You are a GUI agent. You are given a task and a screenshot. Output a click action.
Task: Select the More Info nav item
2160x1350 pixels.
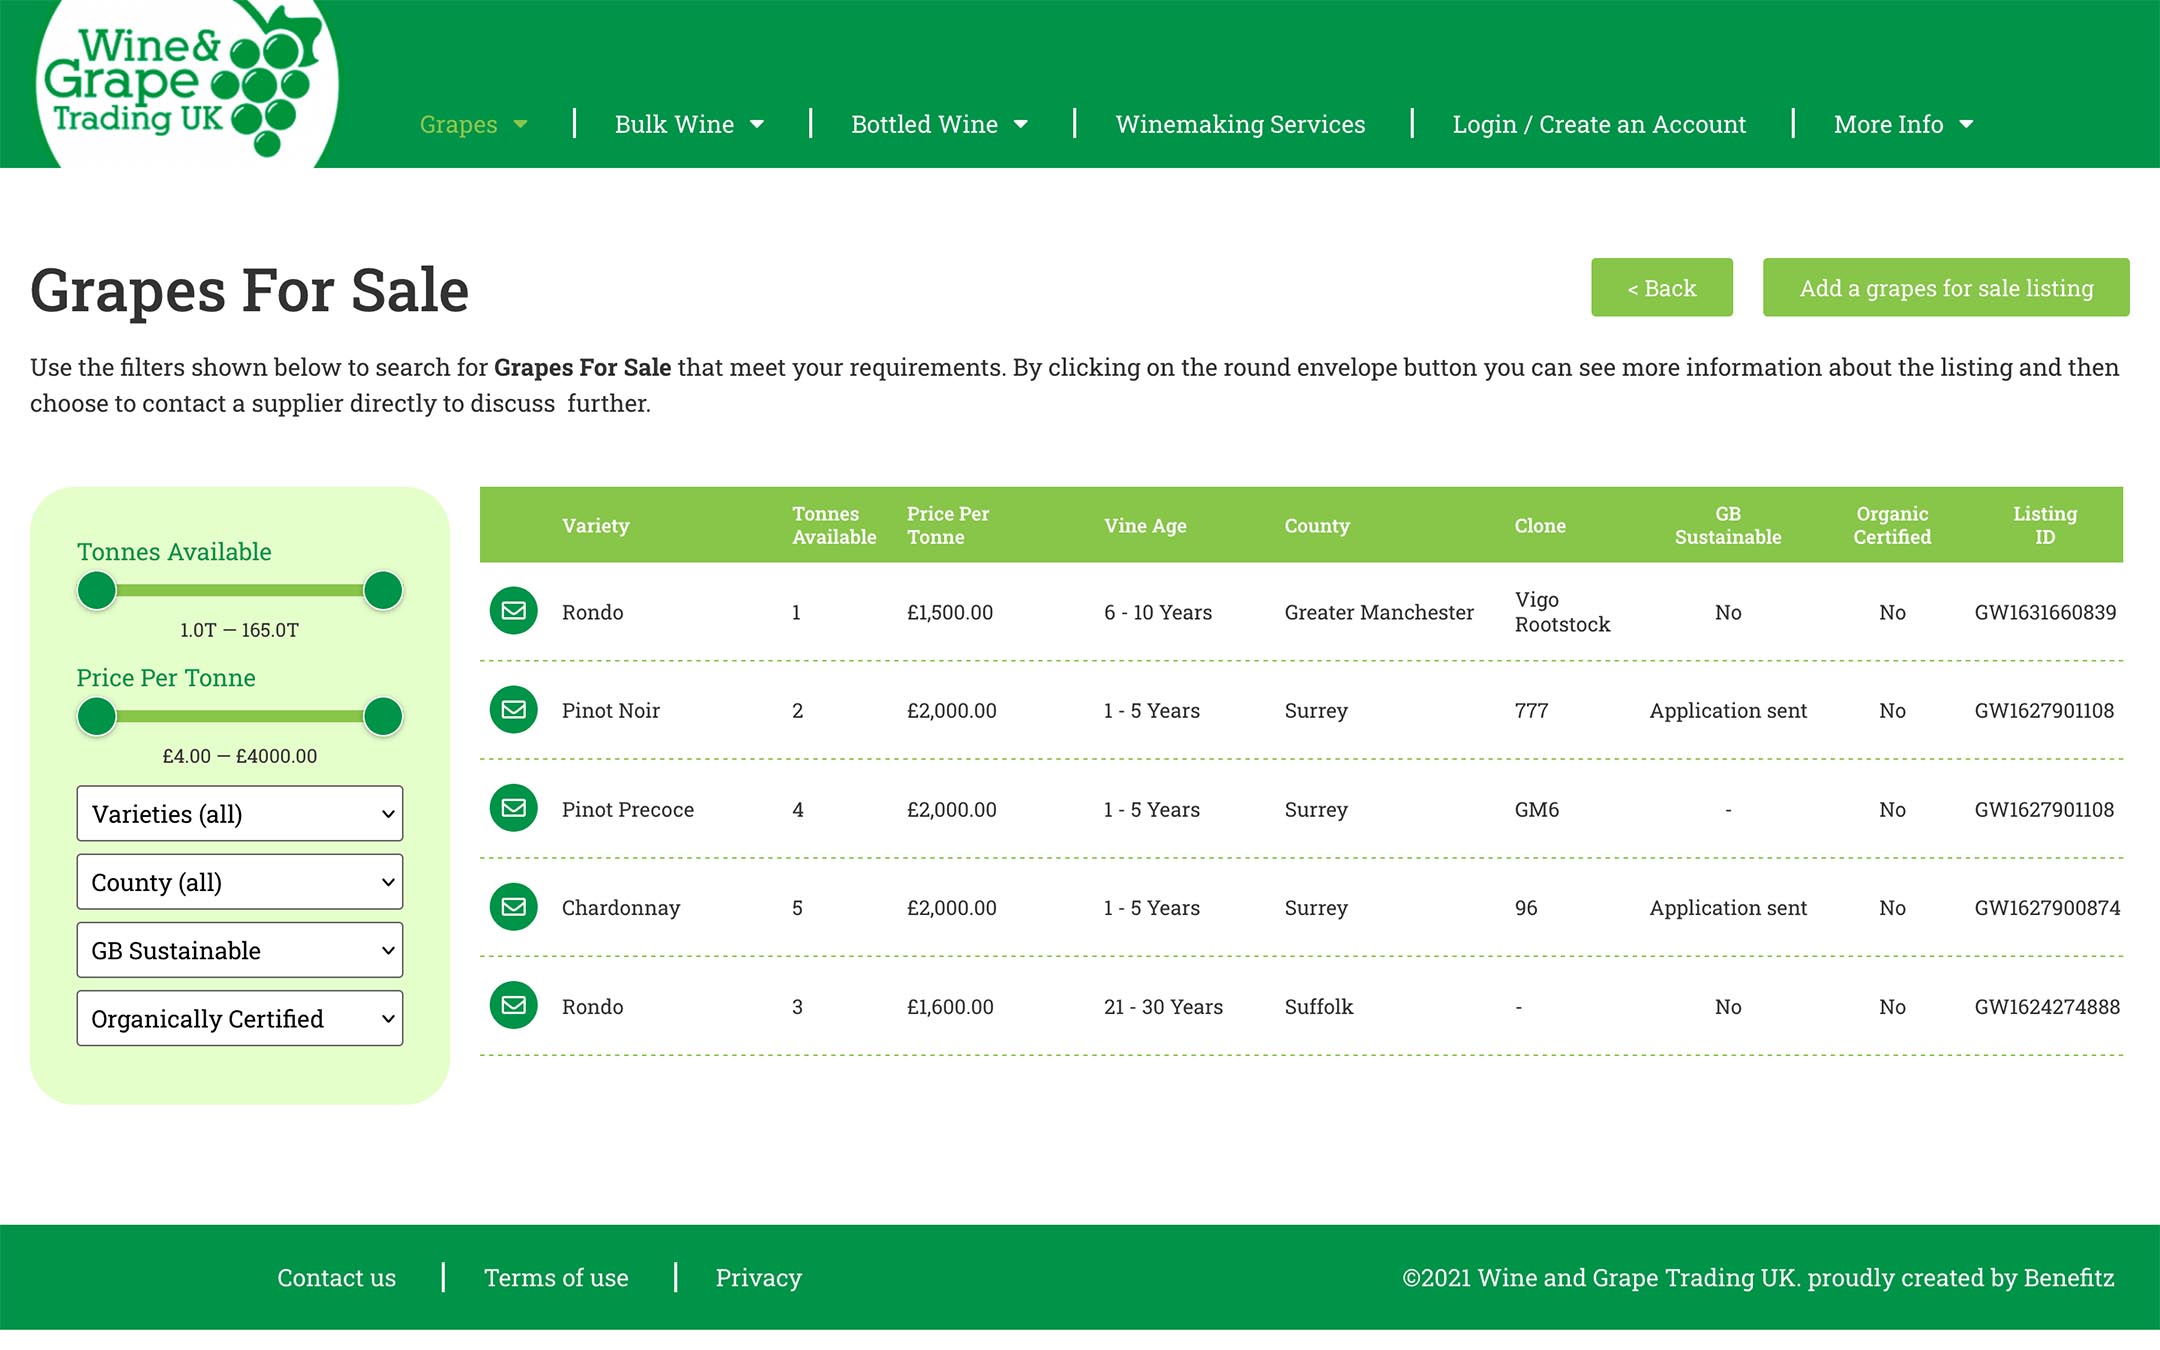1888,125
